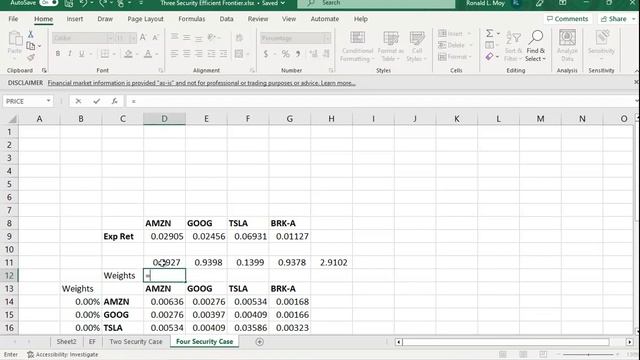
Task: Click the Borders icon in Font group
Action: pos(105,54)
